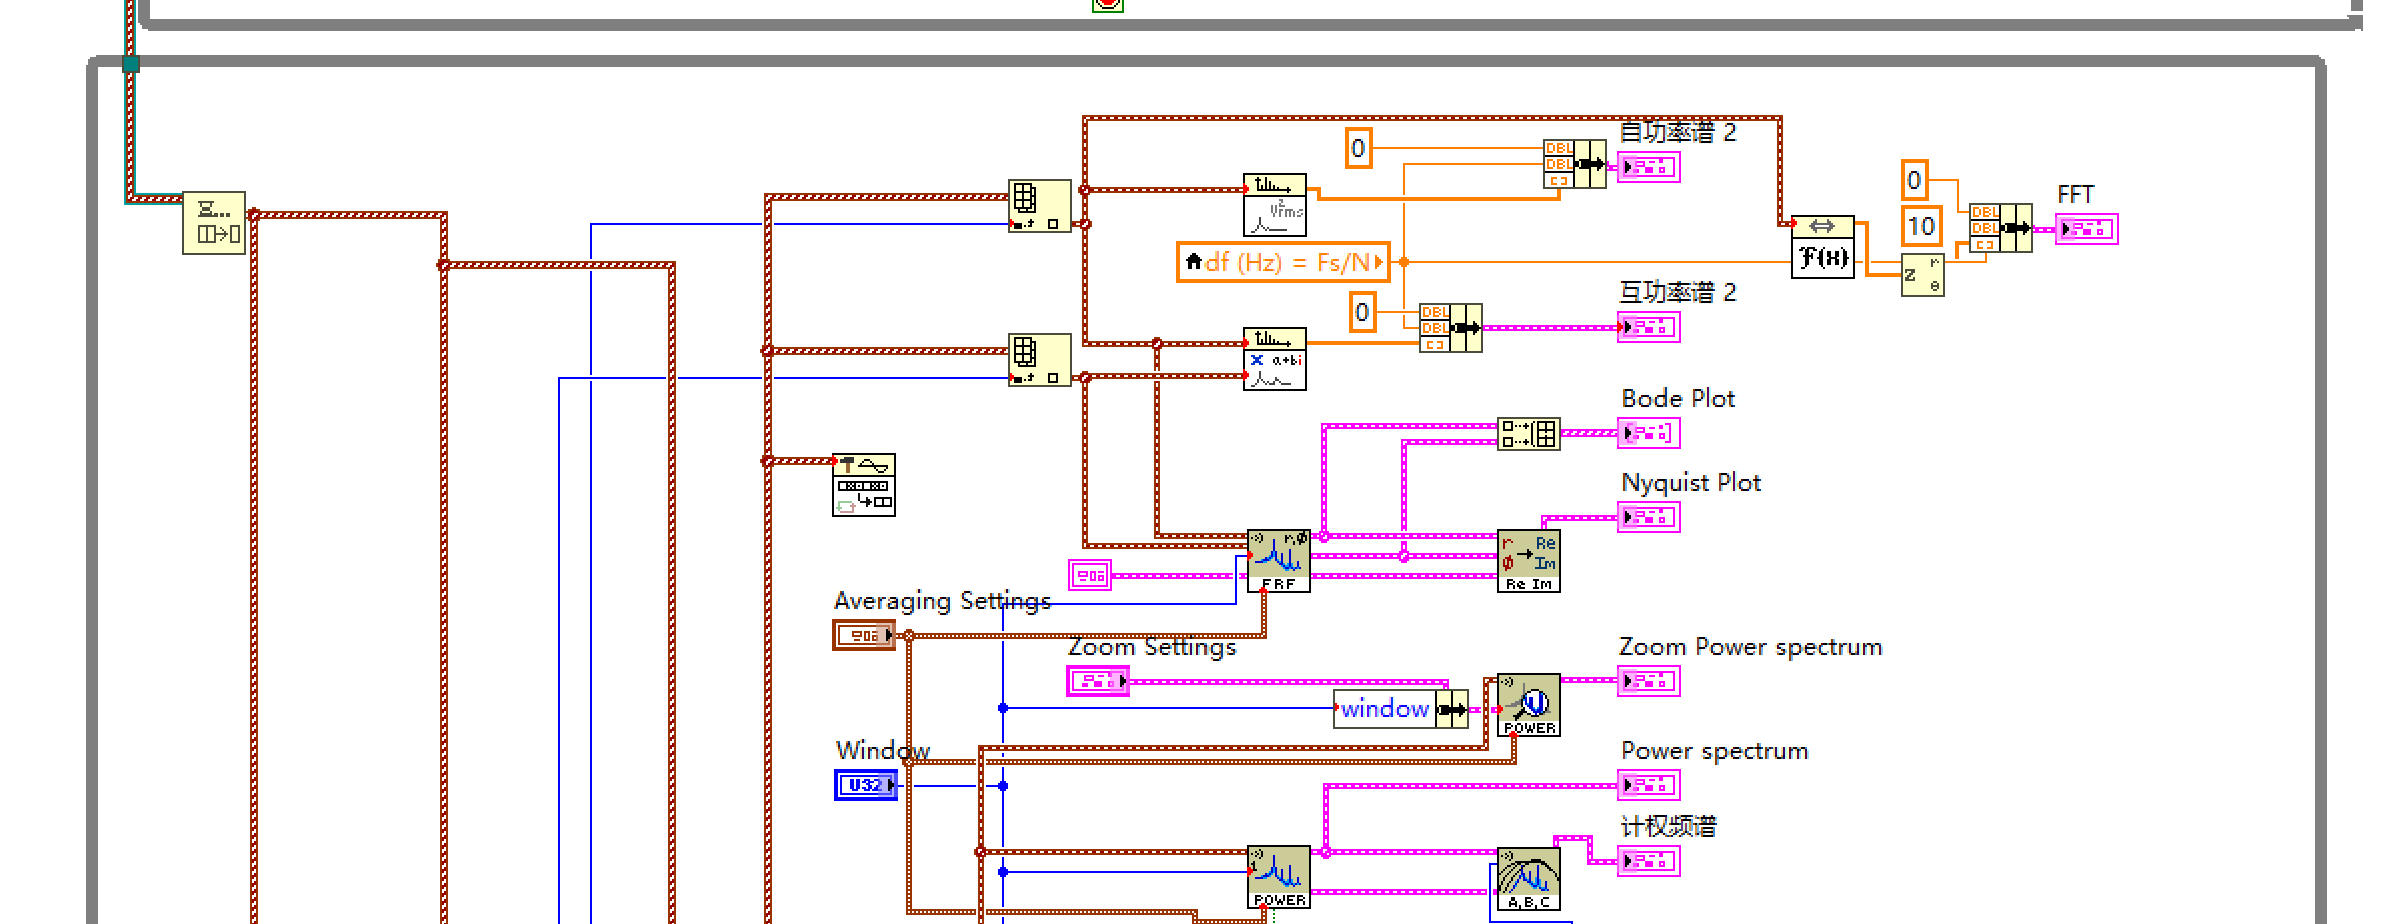This screenshot has height=924, width=2402.
Task: Click the Nyquist Plot indicator terminal
Action: [1649, 517]
